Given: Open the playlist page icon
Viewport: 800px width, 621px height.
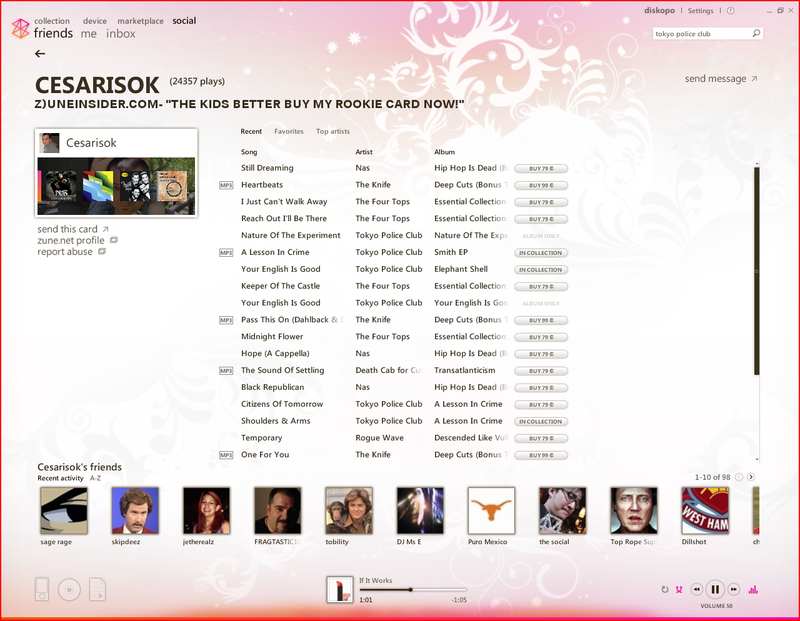Looking at the screenshot, I should 97,589.
